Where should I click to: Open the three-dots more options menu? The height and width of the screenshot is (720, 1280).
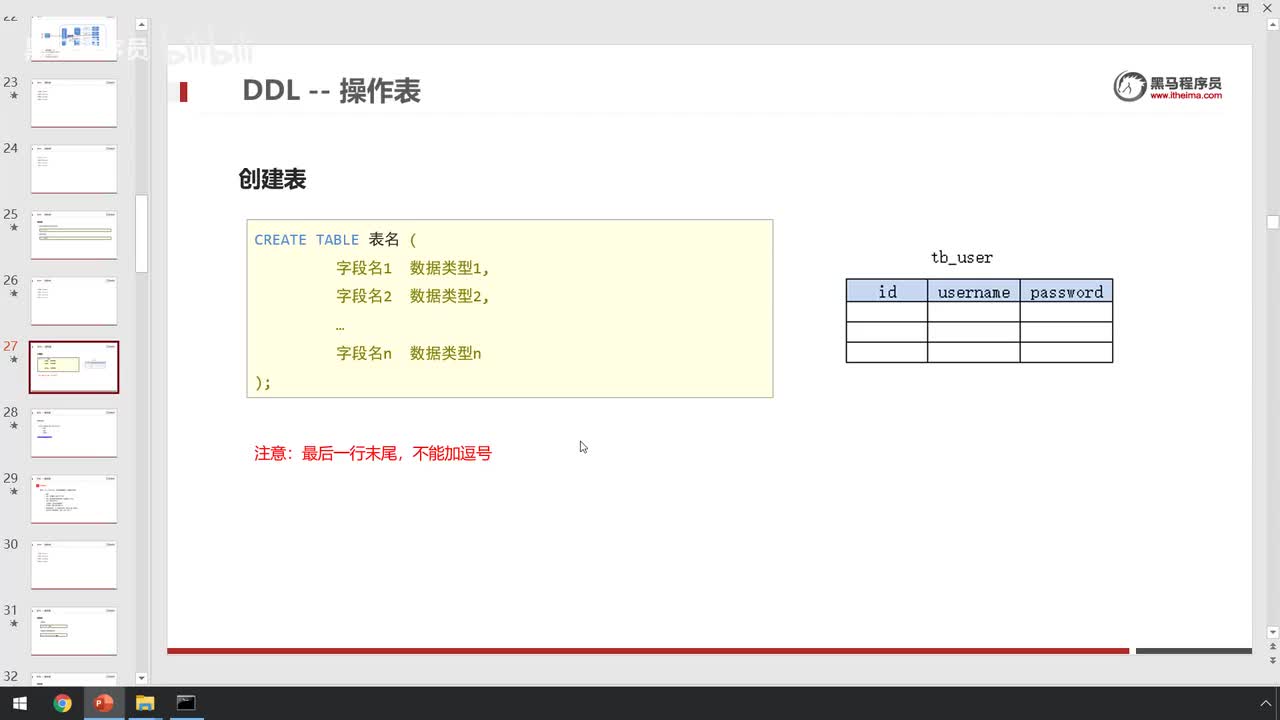point(1219,8)
